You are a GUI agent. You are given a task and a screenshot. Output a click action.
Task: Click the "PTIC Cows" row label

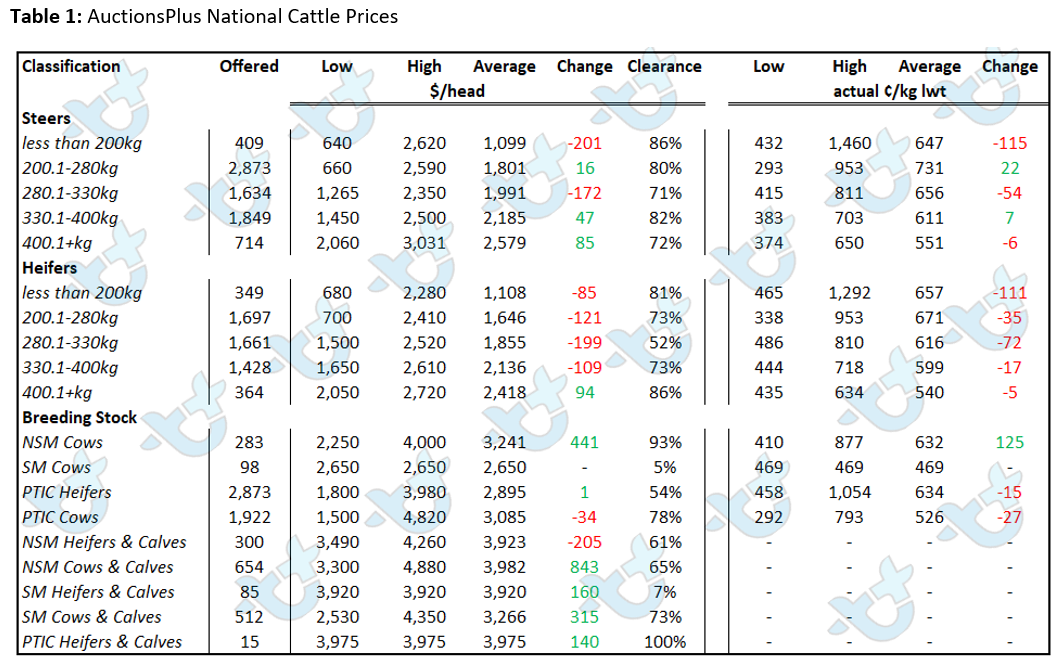(60, 518)
